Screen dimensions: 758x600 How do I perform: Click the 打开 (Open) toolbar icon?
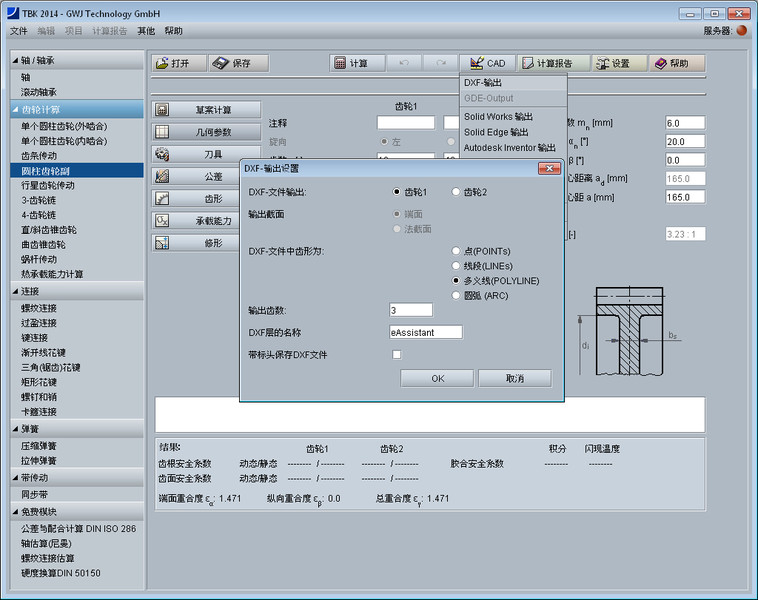[x=162, y=63]
